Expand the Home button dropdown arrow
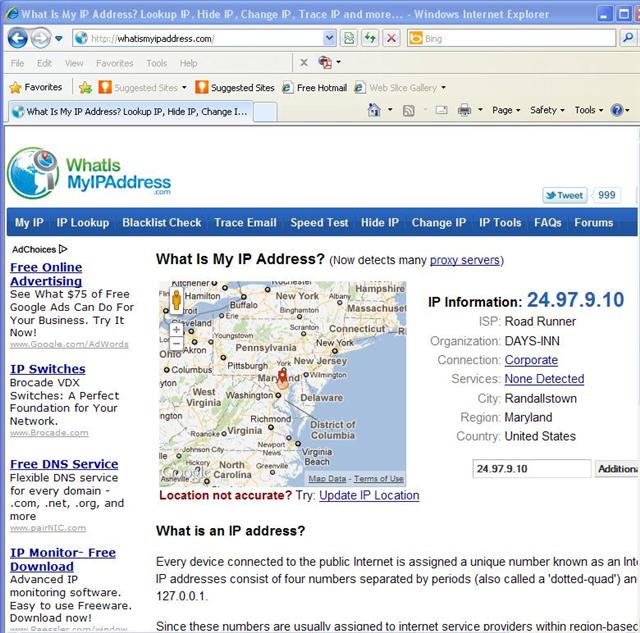 point(390,110)
